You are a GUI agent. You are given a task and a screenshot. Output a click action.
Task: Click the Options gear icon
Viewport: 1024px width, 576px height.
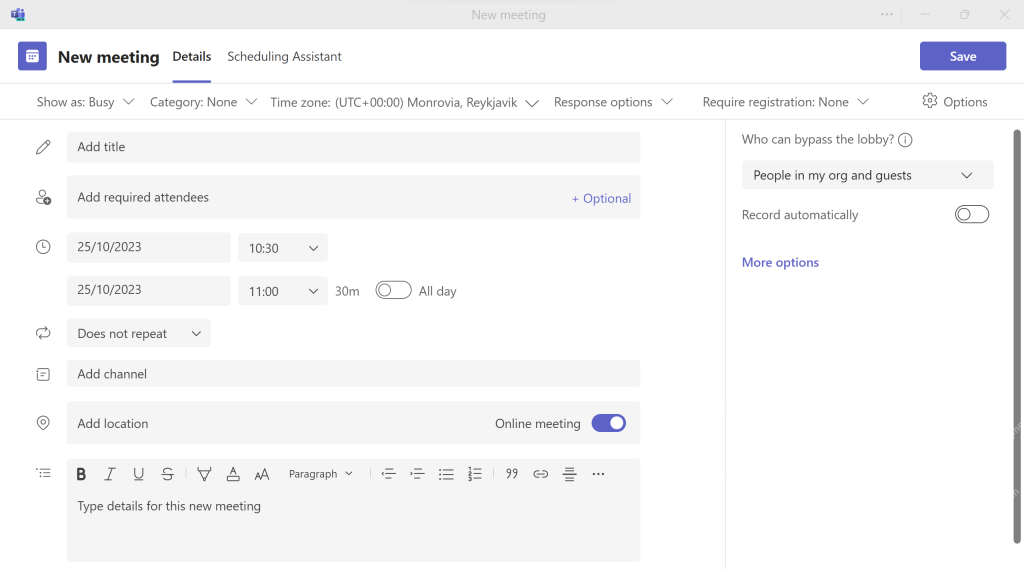[x=929, y=101]
